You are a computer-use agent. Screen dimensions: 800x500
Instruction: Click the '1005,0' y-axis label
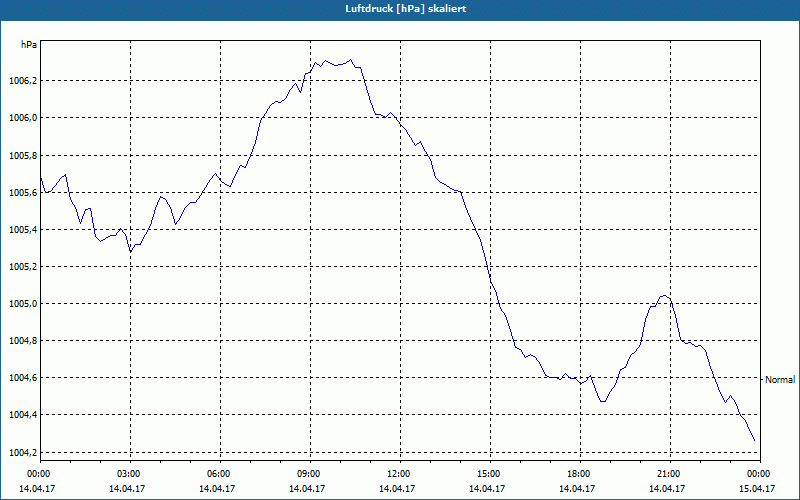tap(23, 304)
